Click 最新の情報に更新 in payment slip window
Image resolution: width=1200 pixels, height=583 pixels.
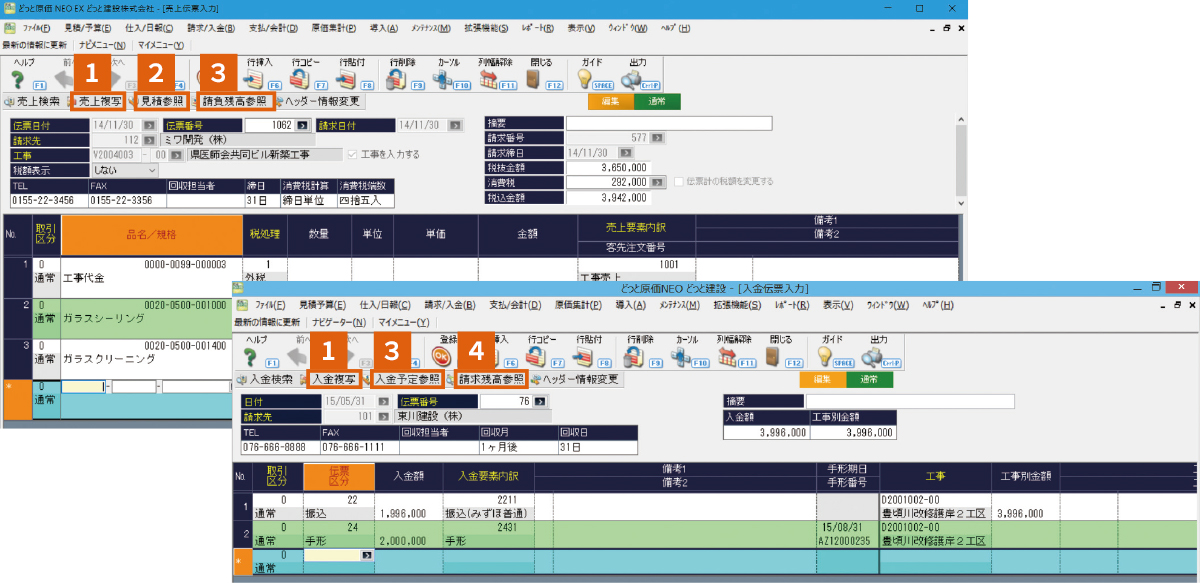point(267,322)
